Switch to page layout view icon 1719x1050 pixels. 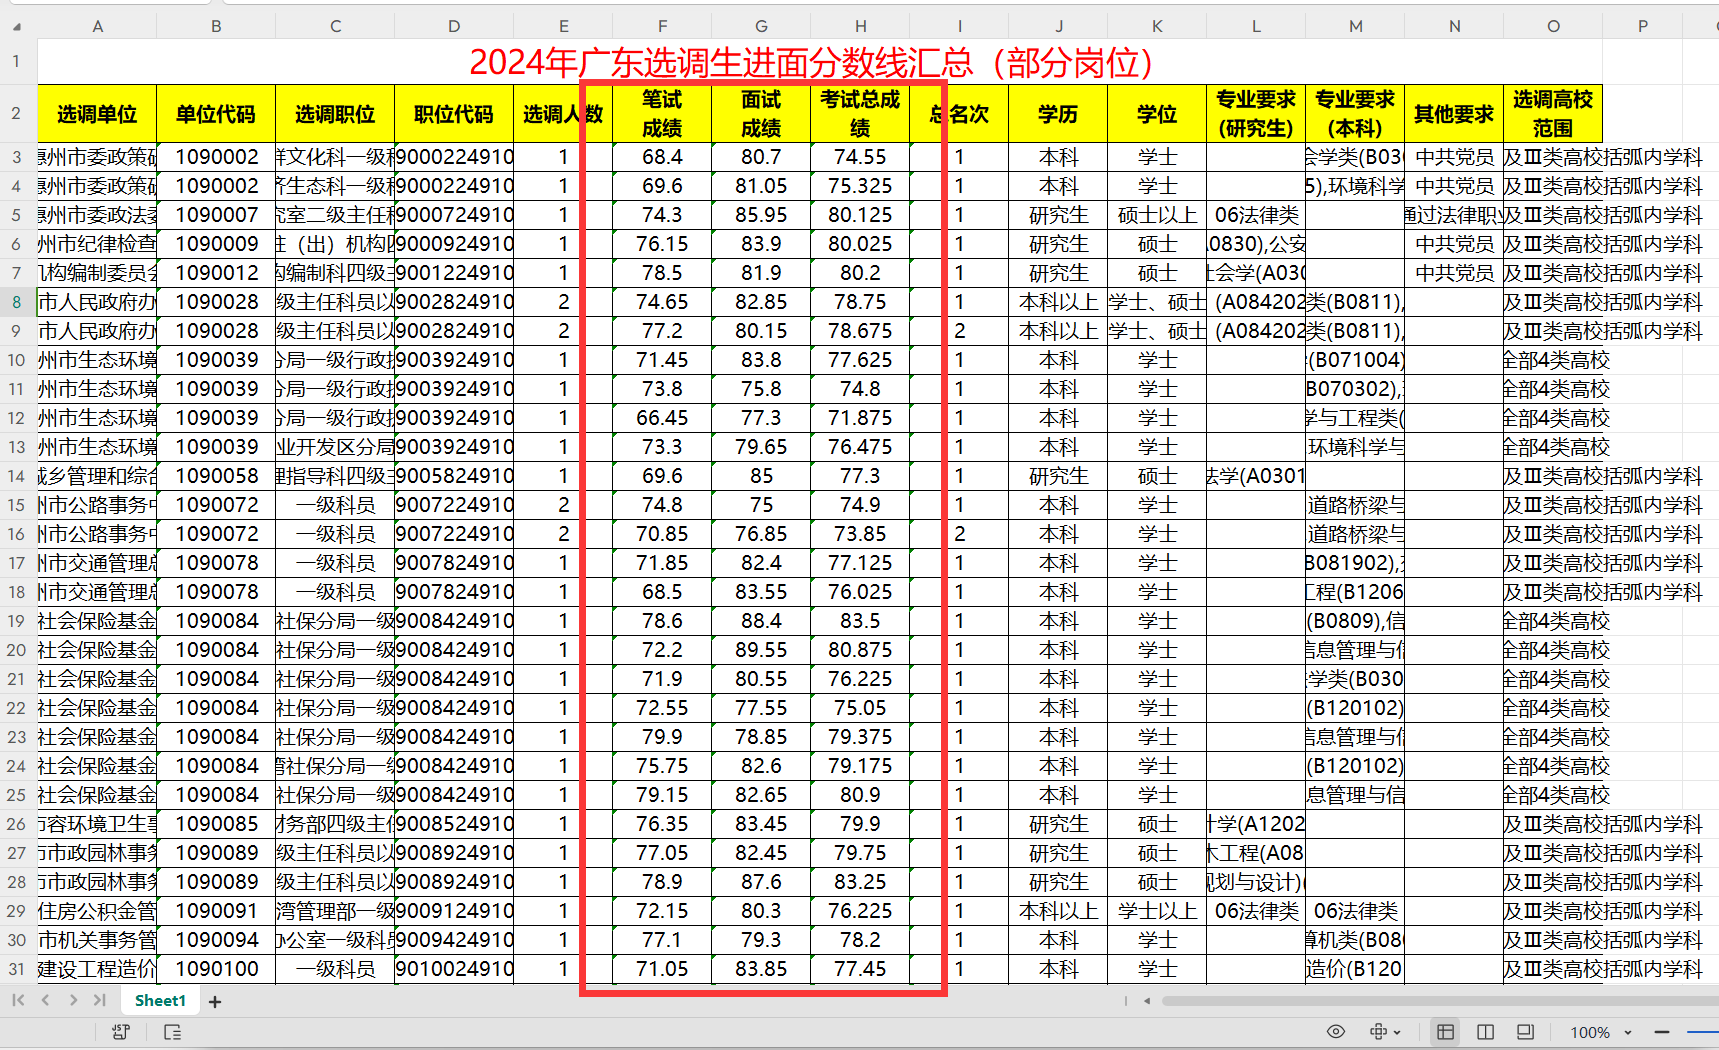(1525, 1032)
